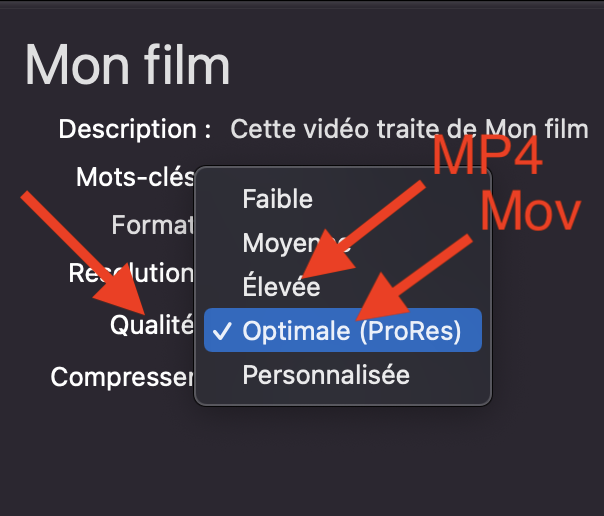This screenshot has height=516, width=604.
Task: Click the large Mon film title
Action: [x=127, y=64]
